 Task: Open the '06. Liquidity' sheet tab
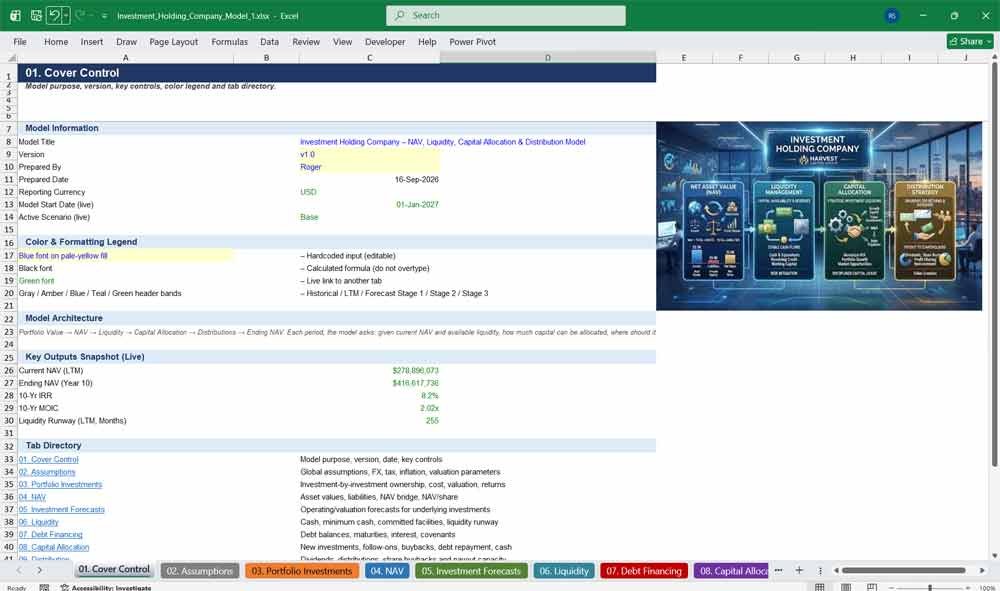pos(564,571)
